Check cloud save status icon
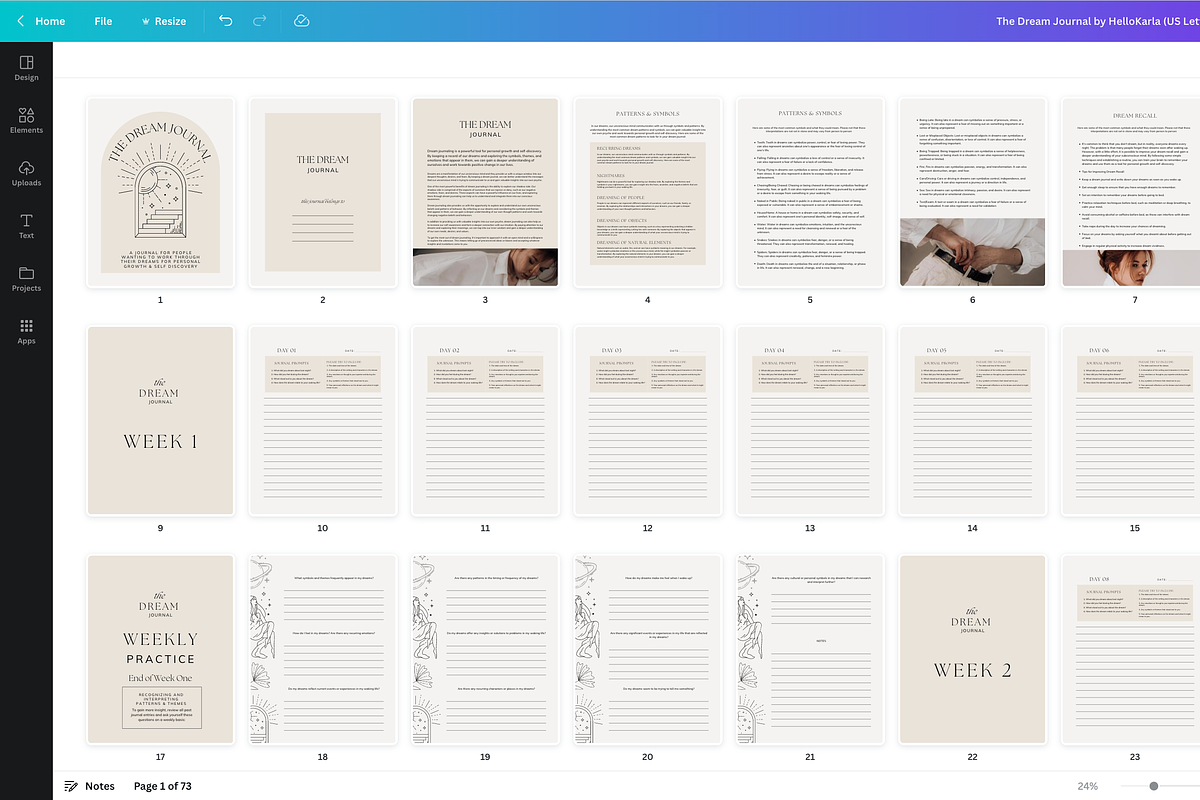This screenshot has width=1200, height=800. (302, 21)
